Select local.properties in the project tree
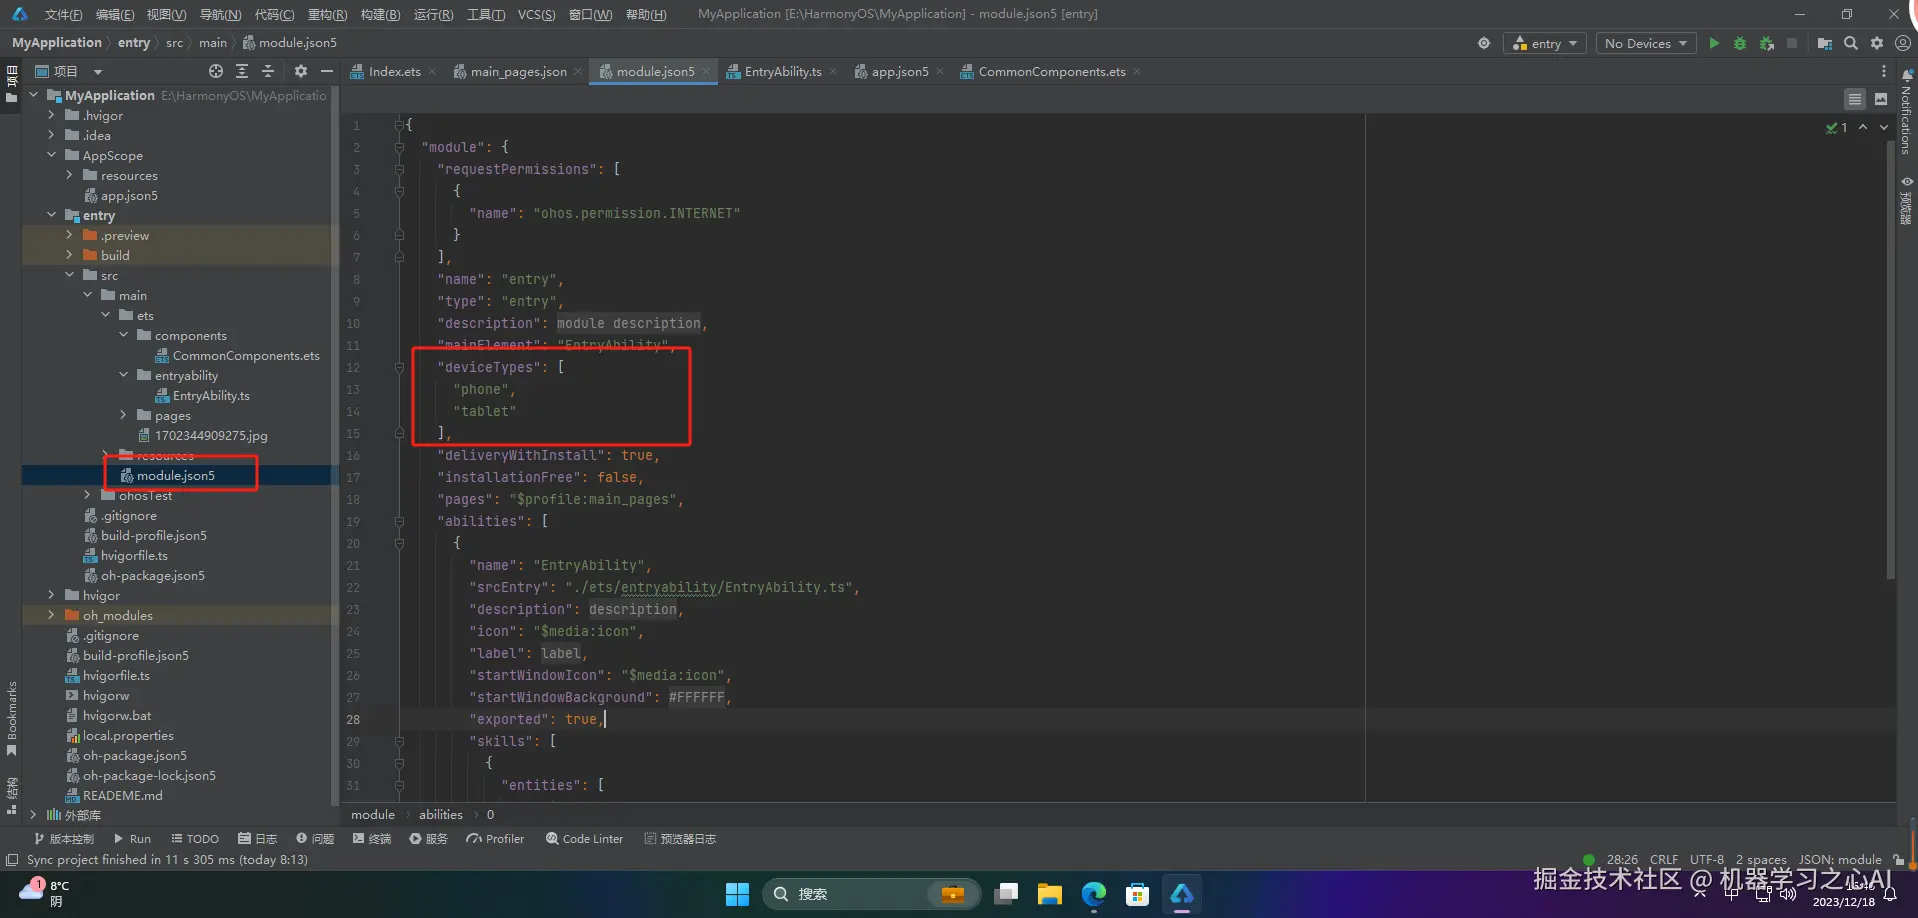This screenshot has height=918, width=1918. click(128, 735)
